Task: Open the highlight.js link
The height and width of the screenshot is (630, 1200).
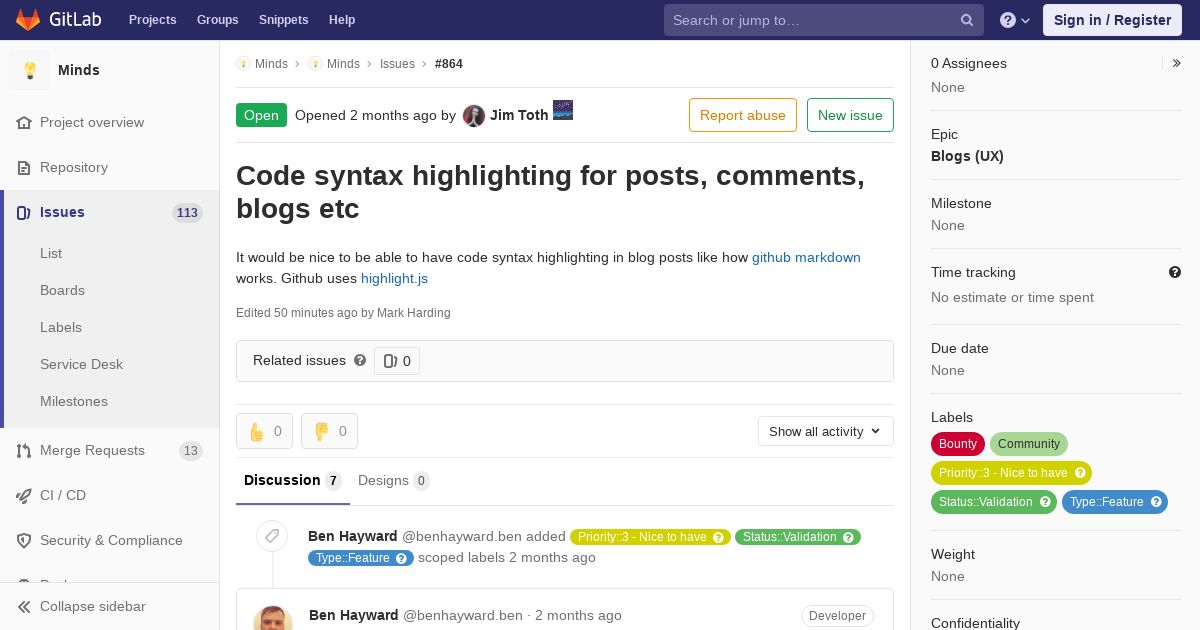Action: click(x=394, y=278)
